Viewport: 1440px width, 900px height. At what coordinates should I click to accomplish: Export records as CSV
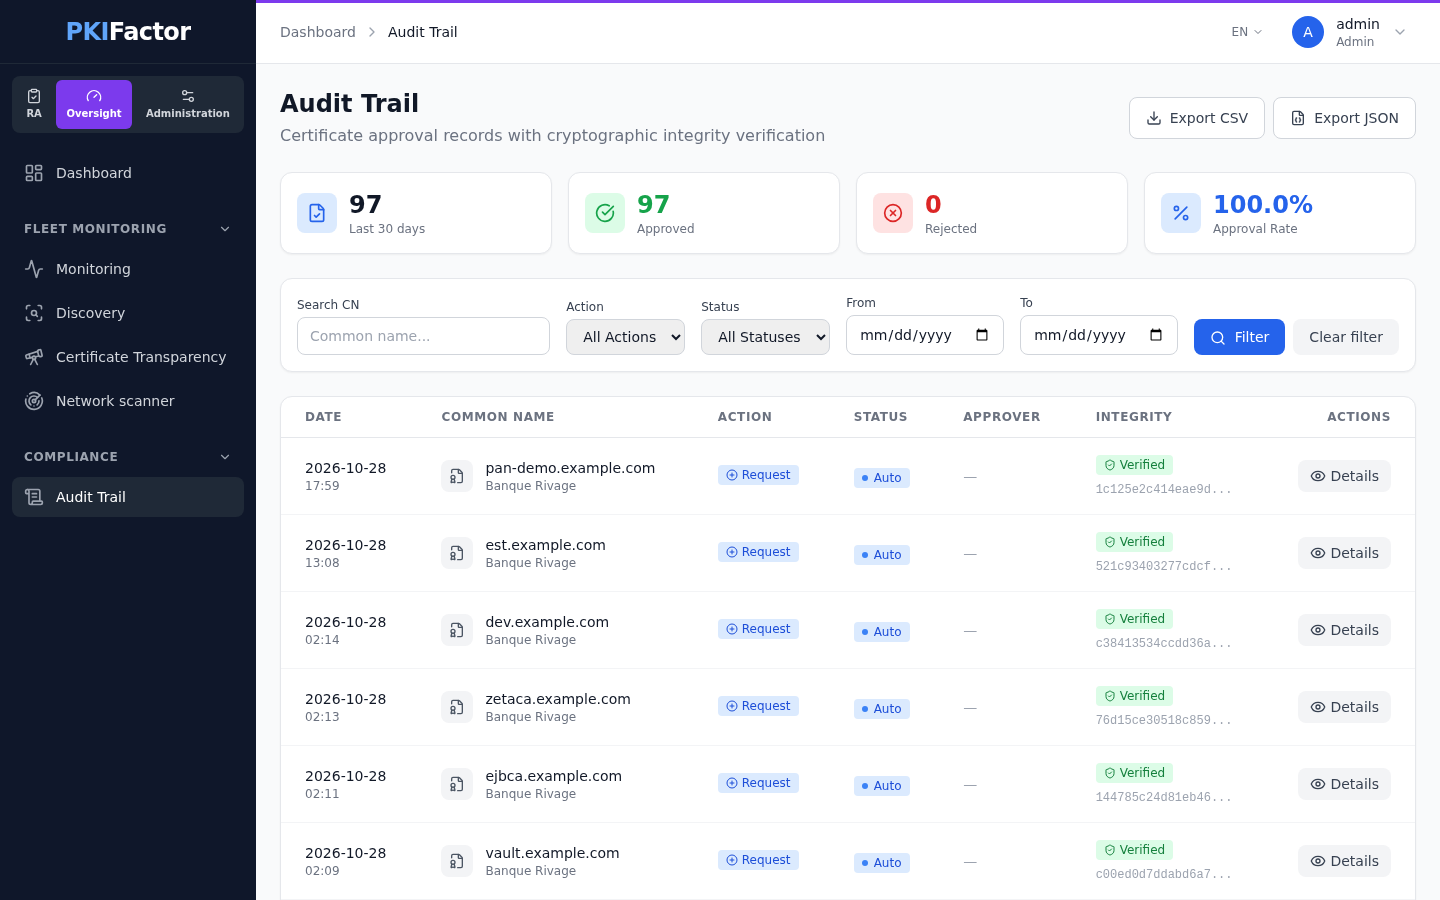tap(1197, 118)
